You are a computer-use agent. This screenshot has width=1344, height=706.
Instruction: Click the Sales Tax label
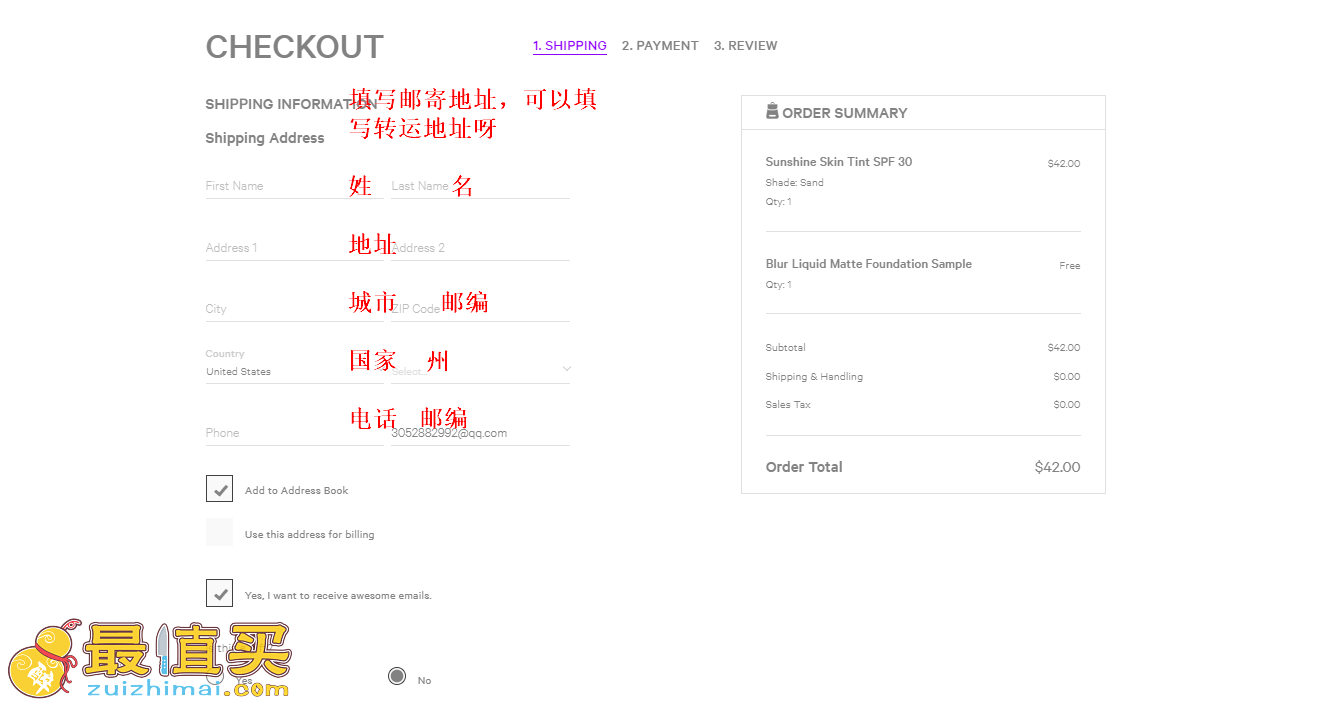pyautogui.click(x=788, y=405)
